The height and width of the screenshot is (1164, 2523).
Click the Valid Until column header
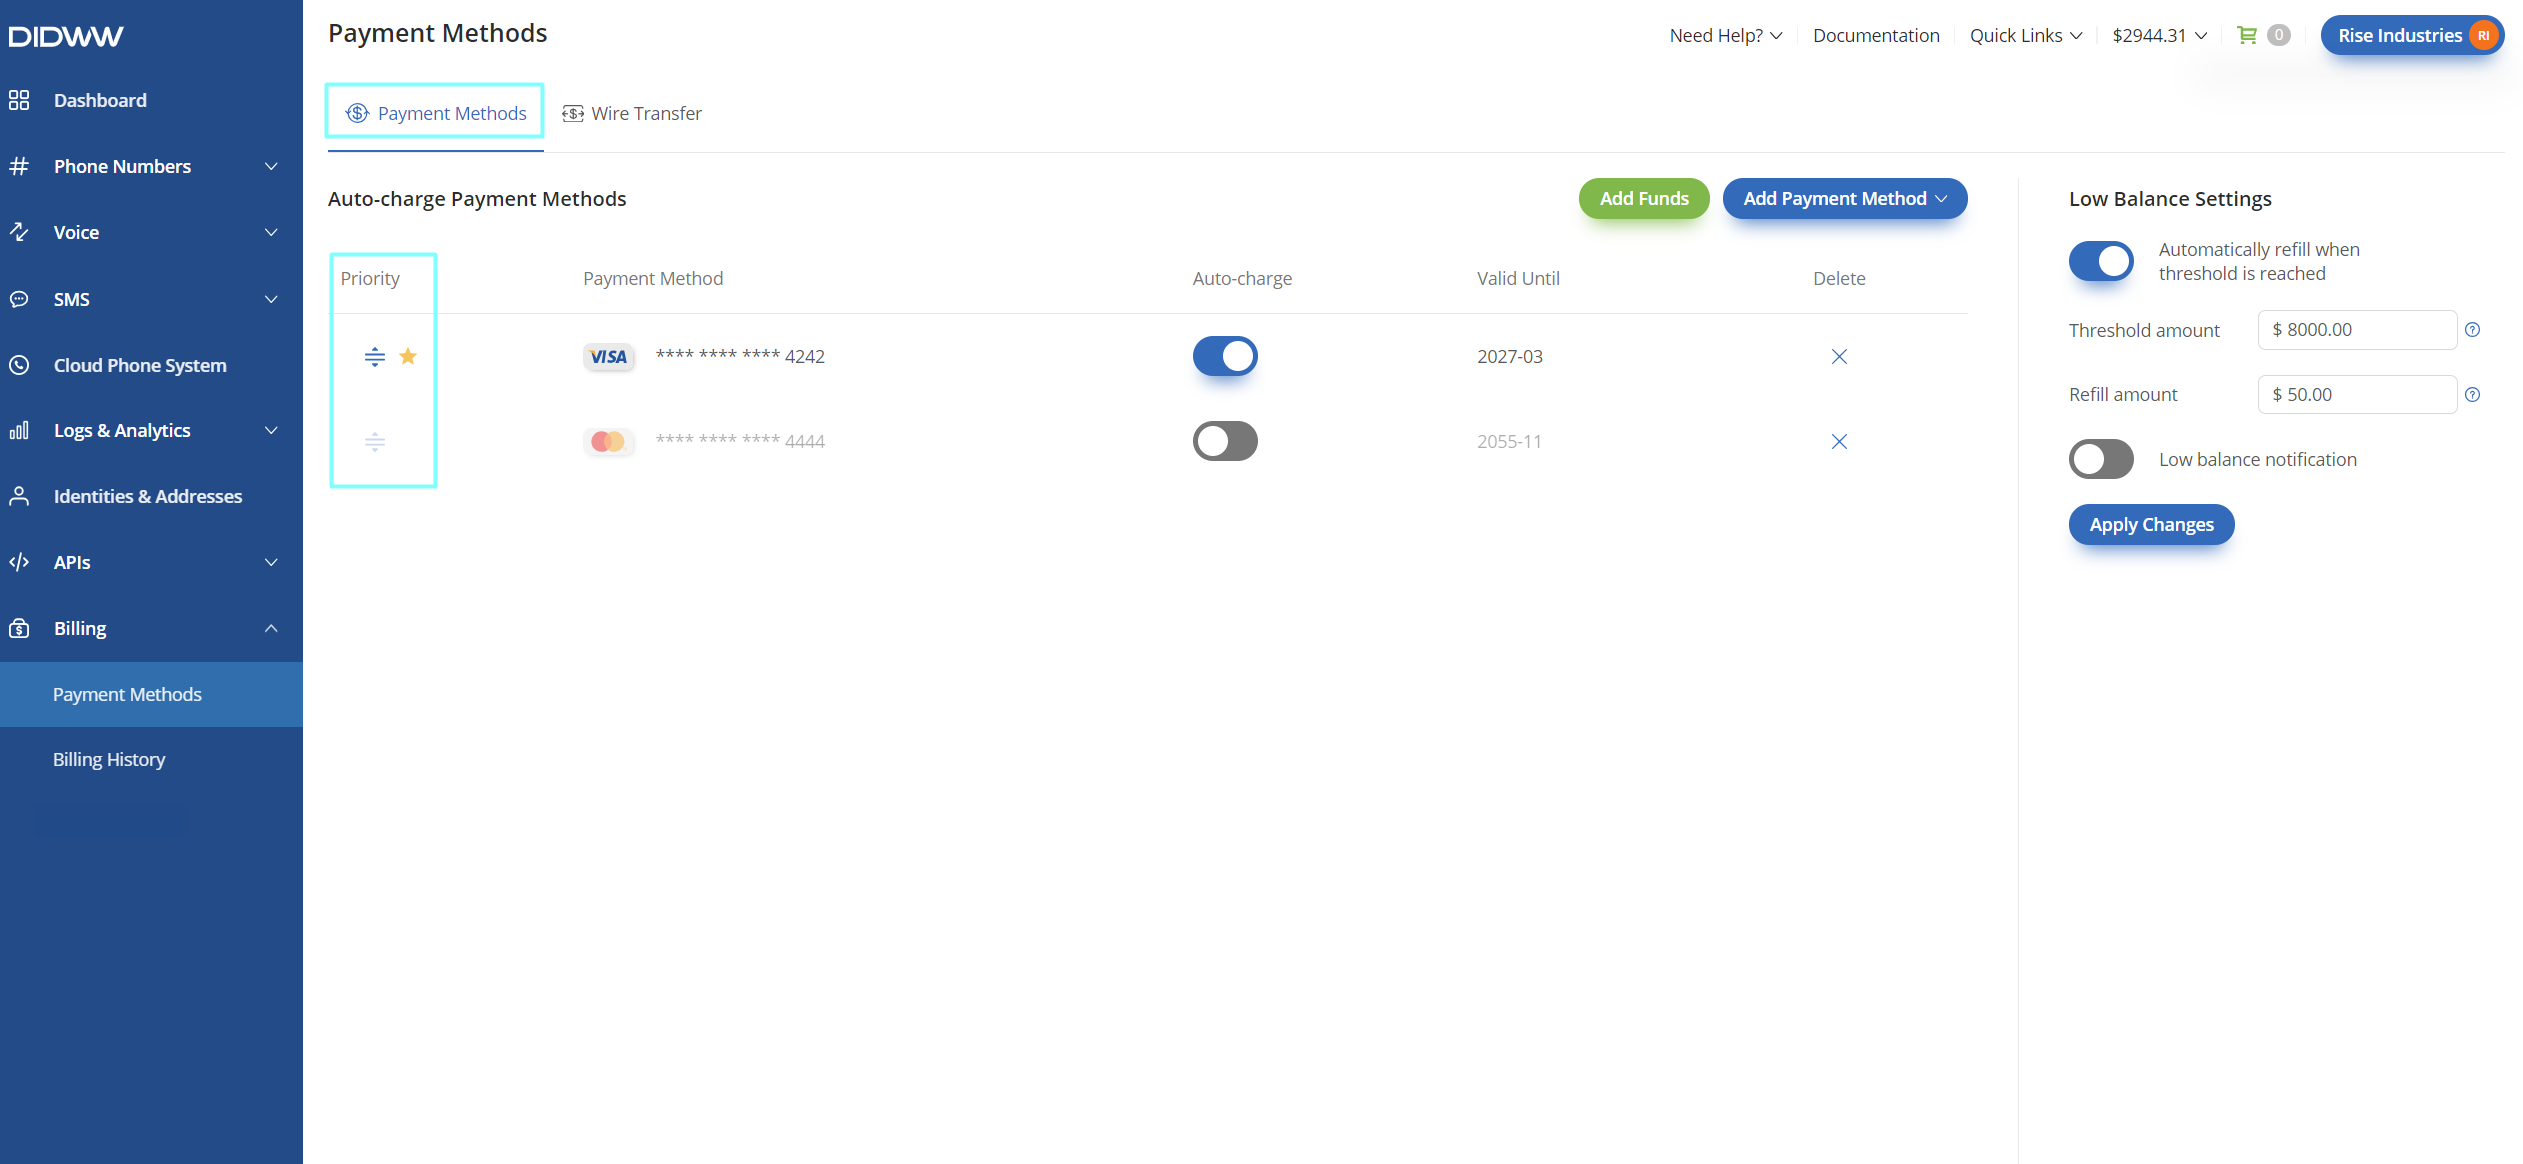pyautogui.click(x=1518, y=278)
